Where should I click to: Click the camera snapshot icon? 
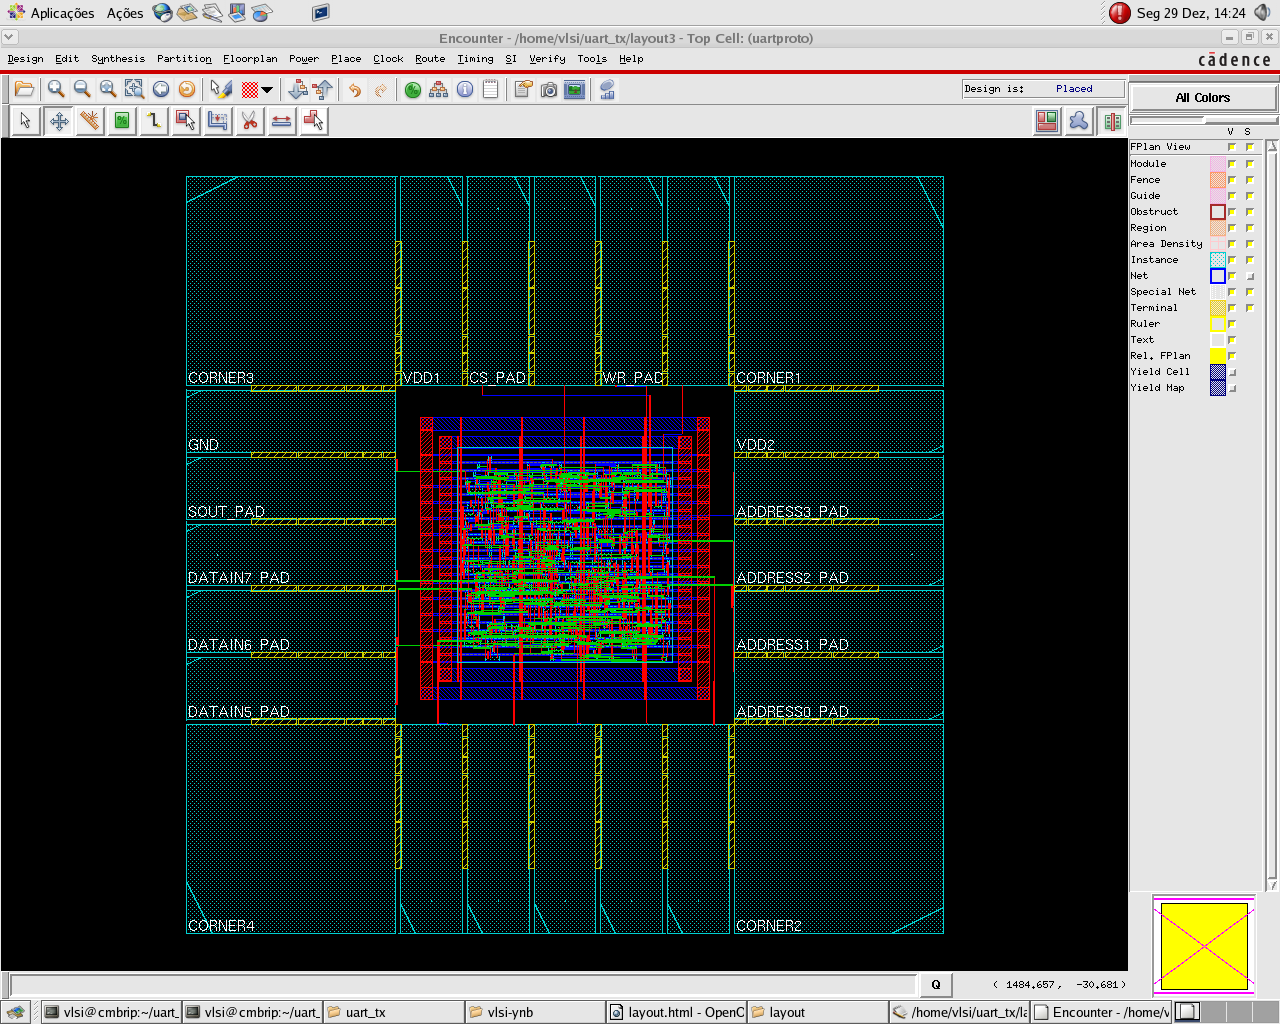click(549, 90)
